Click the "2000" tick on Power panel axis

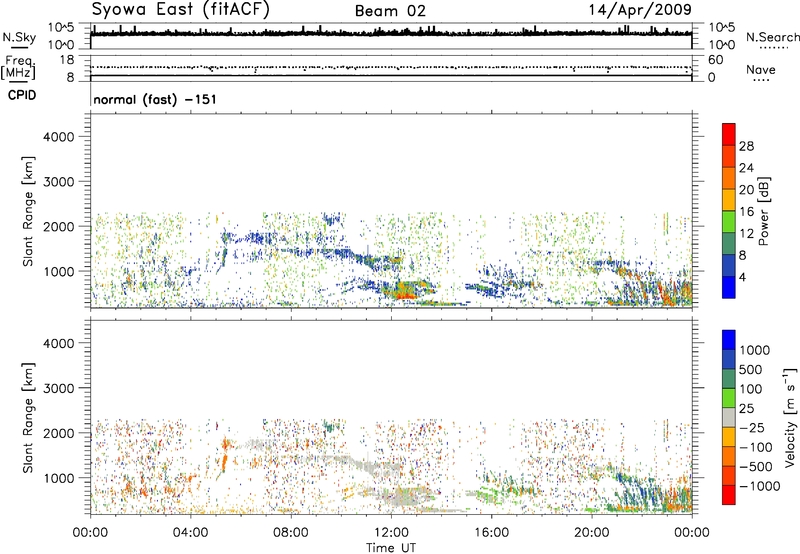pos(59,226)
